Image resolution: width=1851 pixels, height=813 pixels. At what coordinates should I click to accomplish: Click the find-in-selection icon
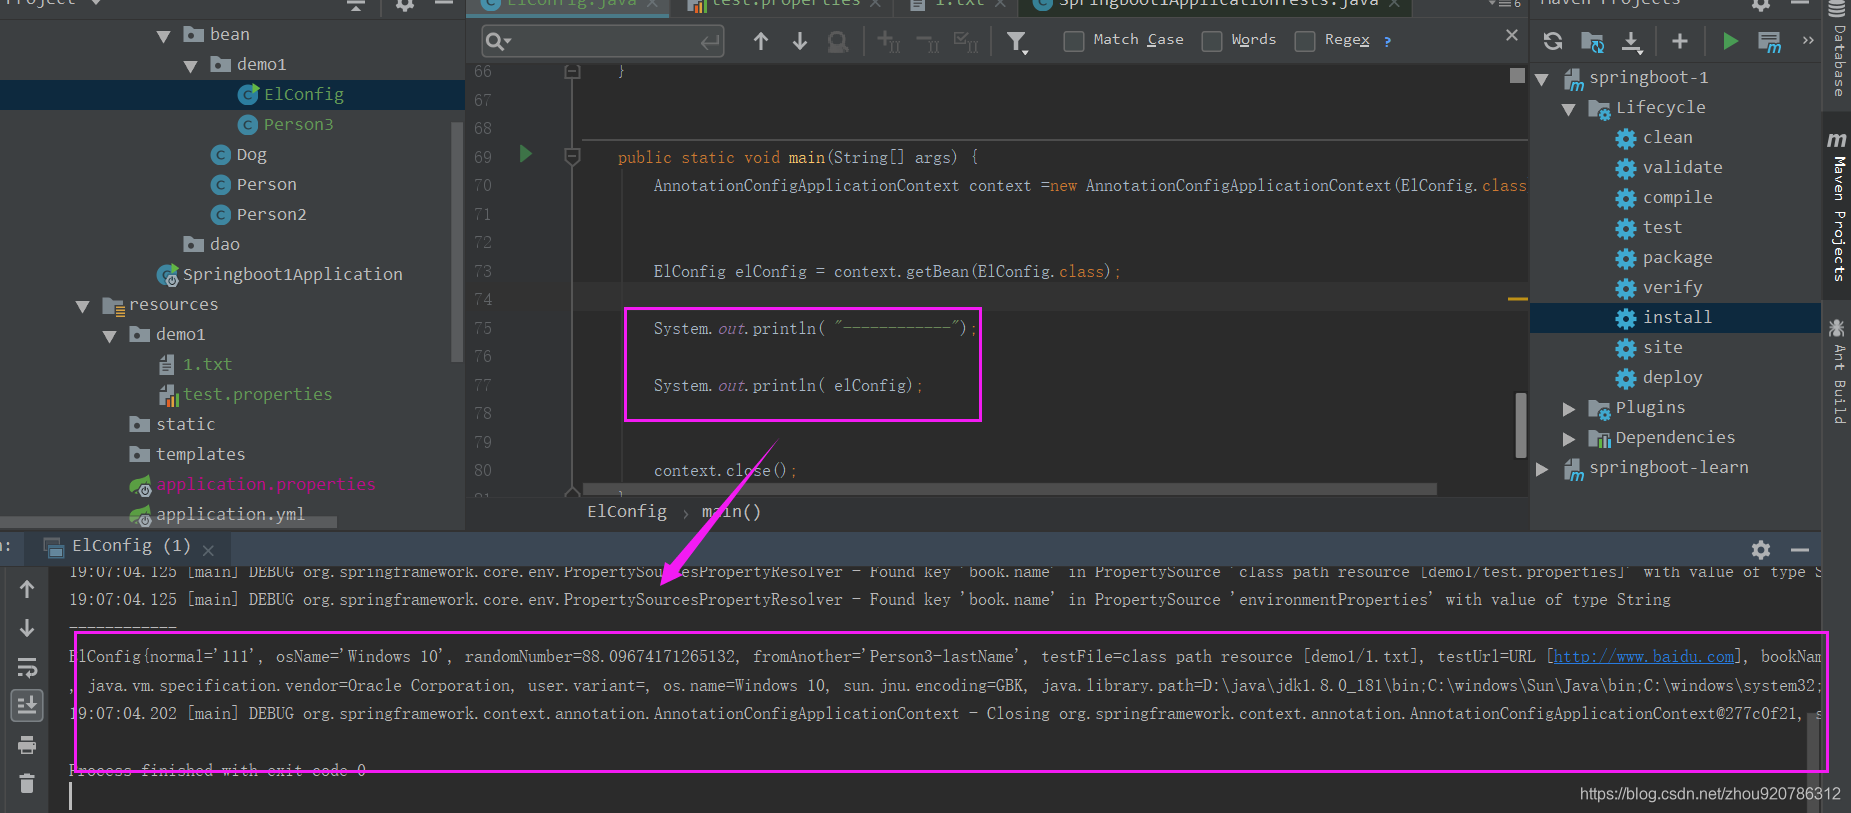[x=838, y=42]
